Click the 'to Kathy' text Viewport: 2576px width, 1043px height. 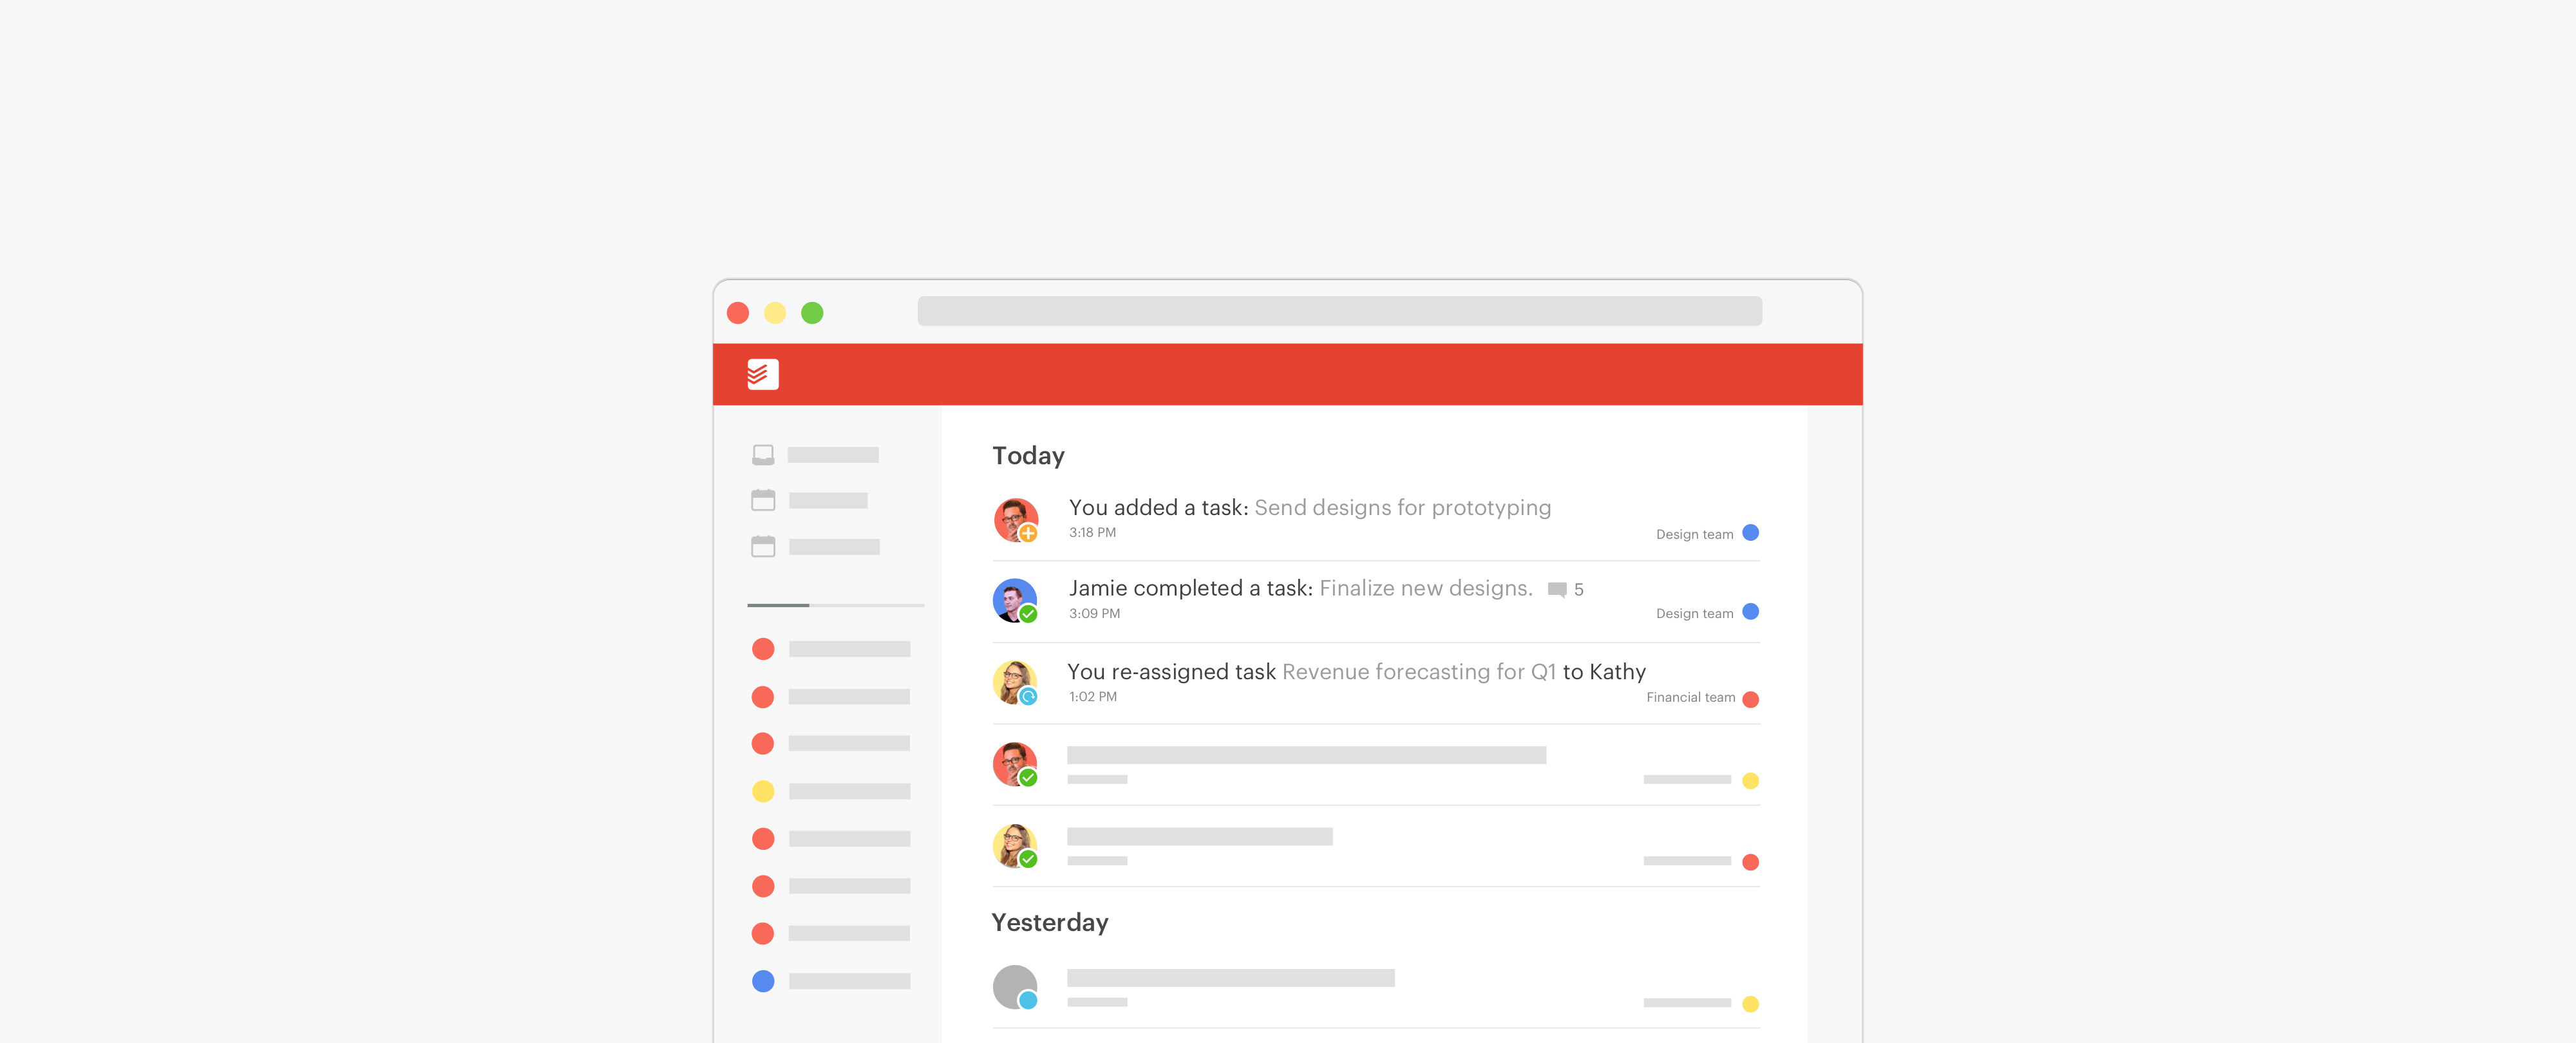click(1604, 672)
